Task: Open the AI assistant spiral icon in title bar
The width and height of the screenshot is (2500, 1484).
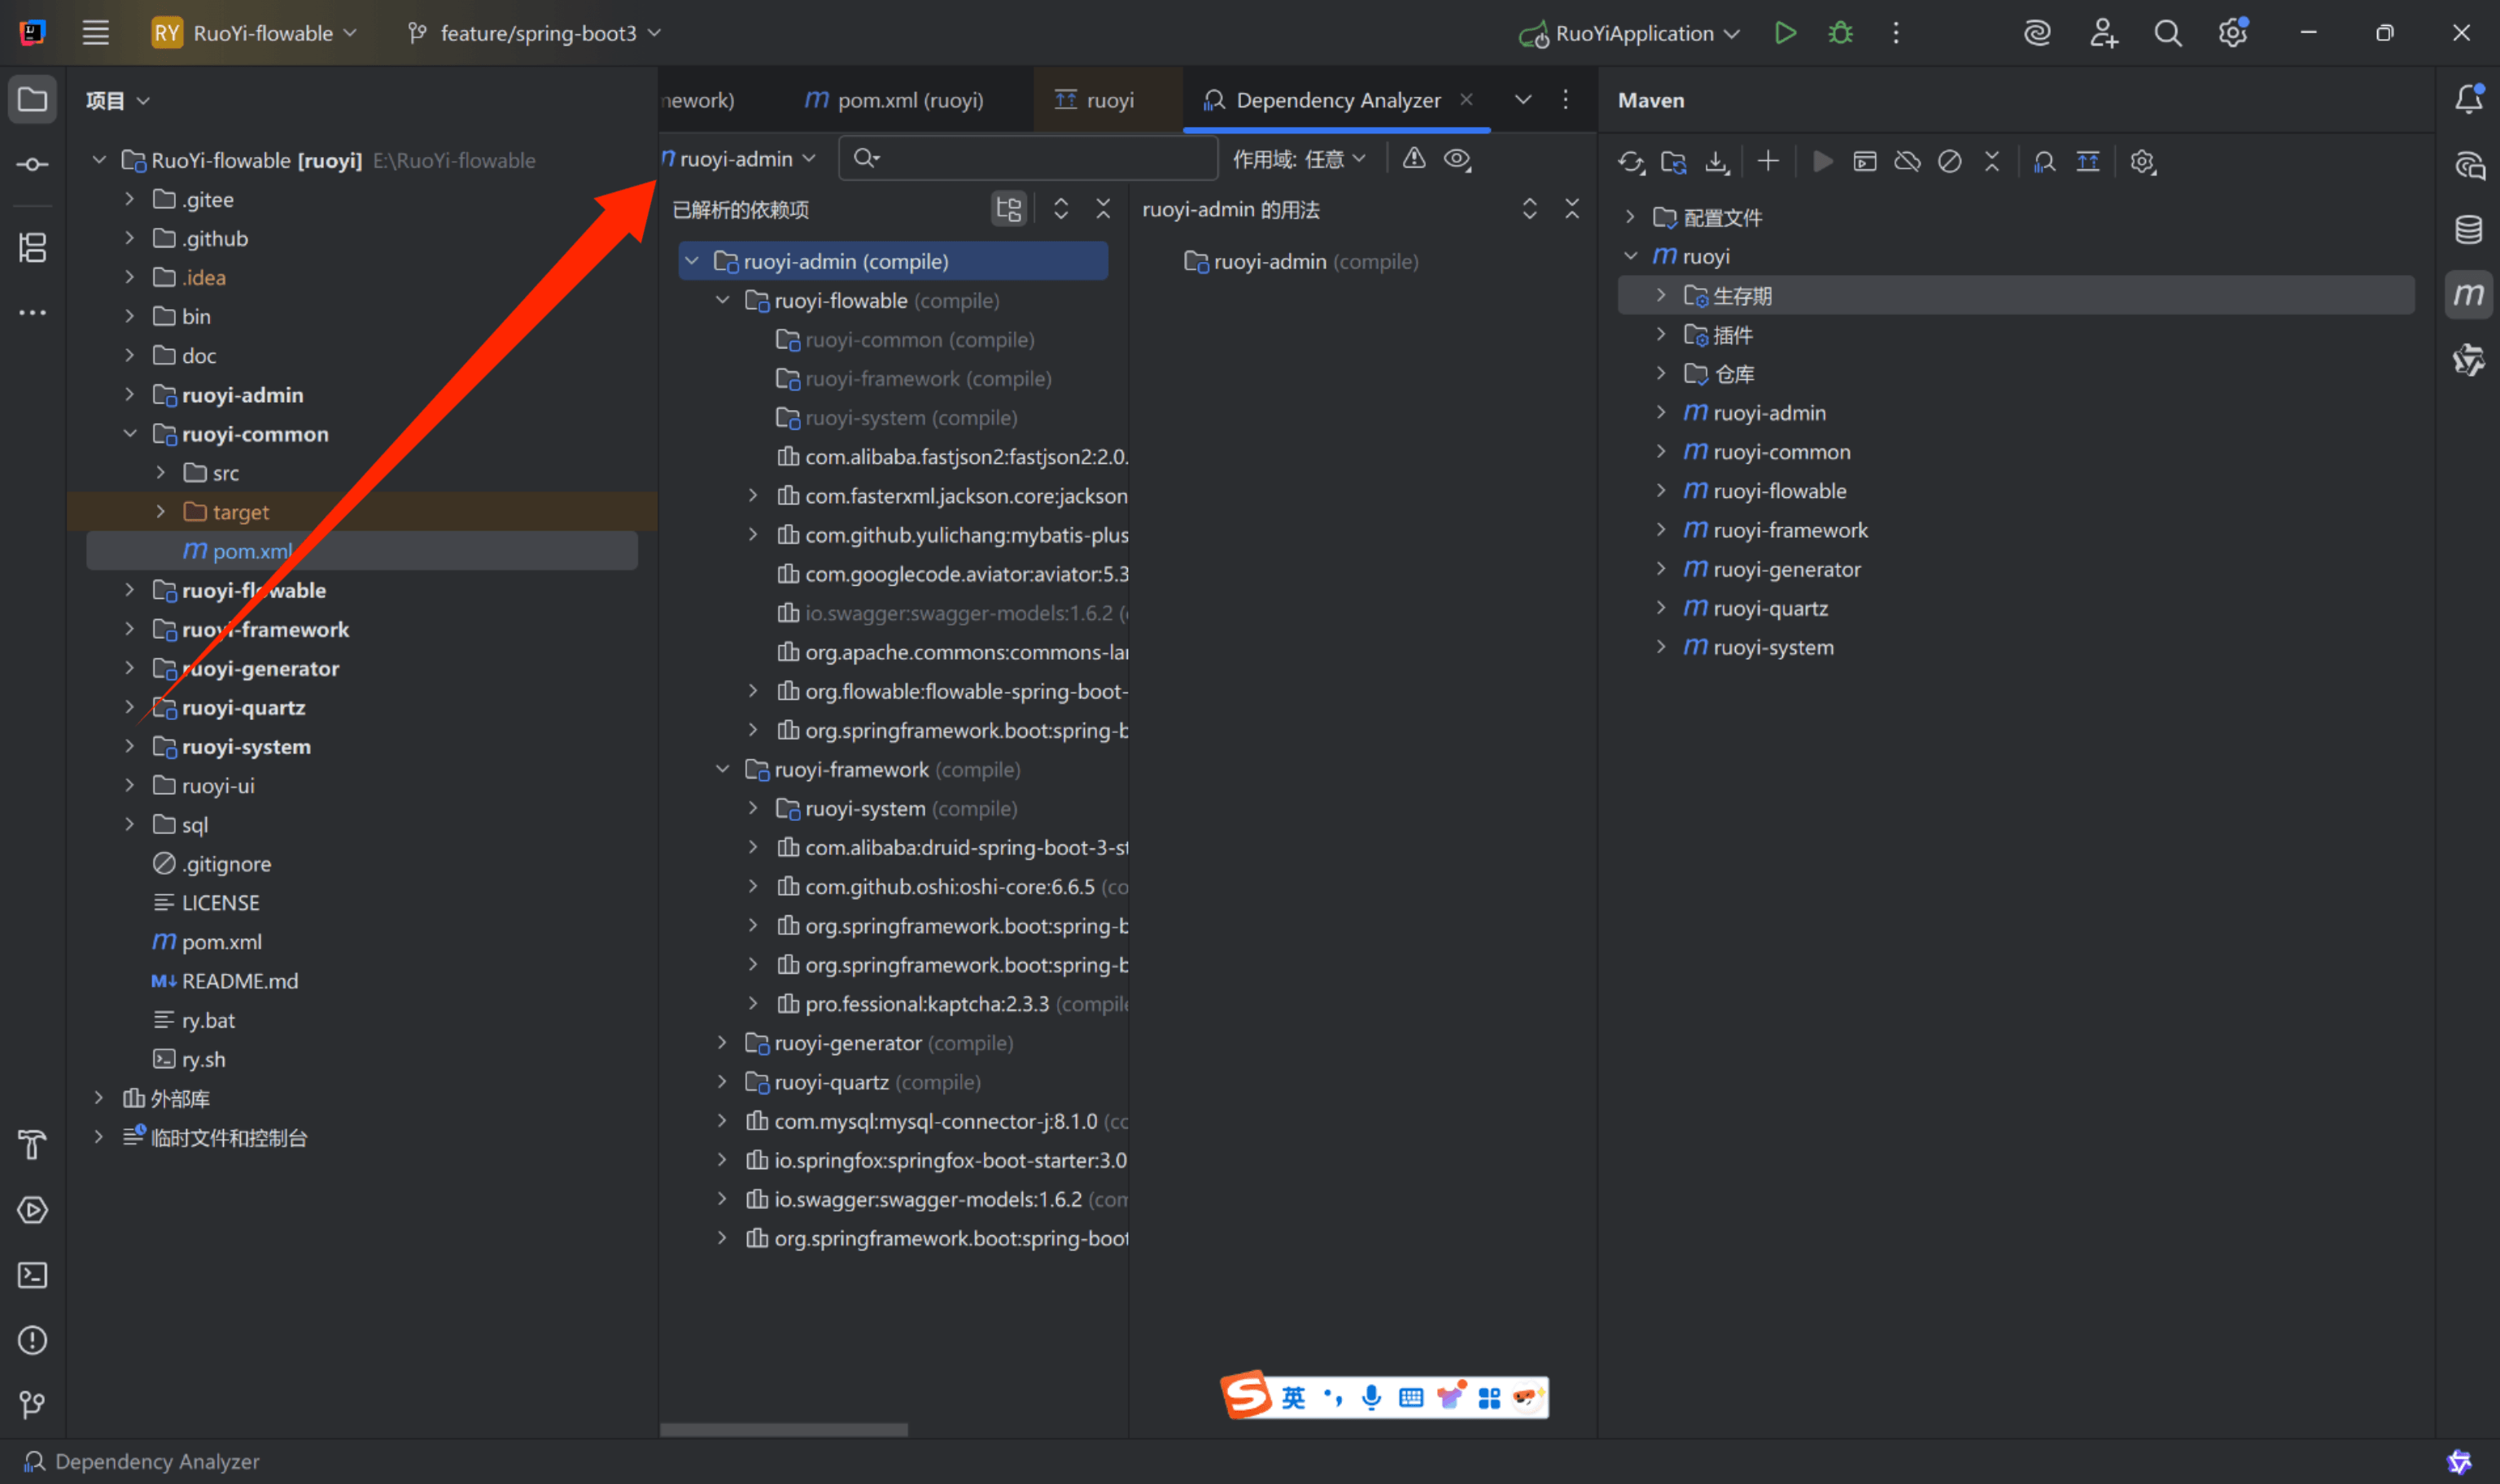Action: [x=2037, y=33]
